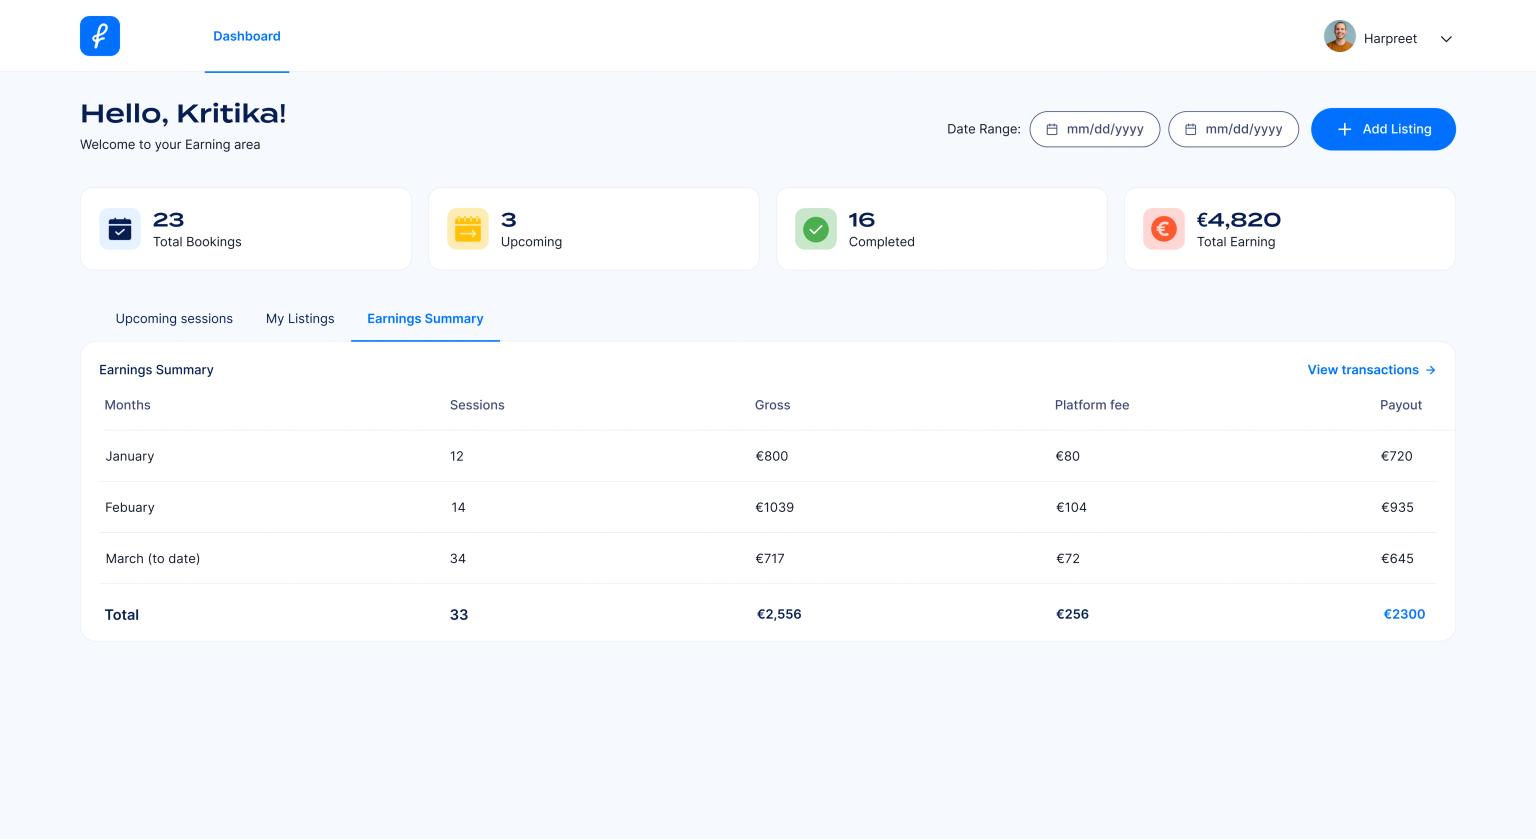Click the €2300 total payout value
Viewport: 1536px width, 839px height.
point(1404,614)
